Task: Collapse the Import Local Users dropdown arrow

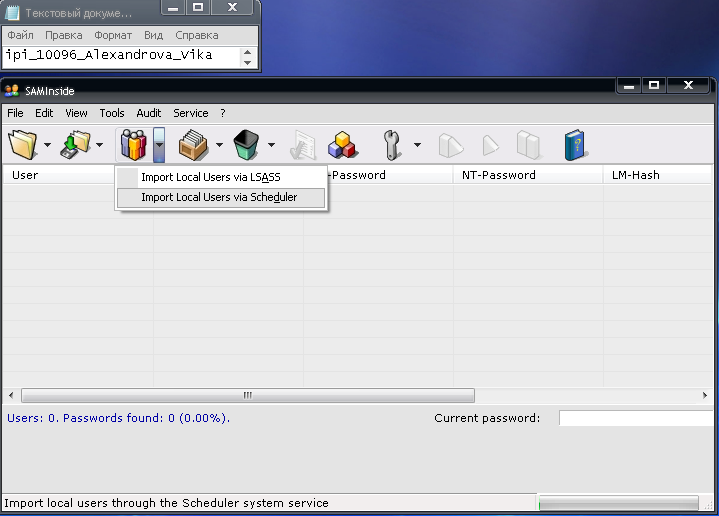Action: pyautogui.click(x=159, y=145)
